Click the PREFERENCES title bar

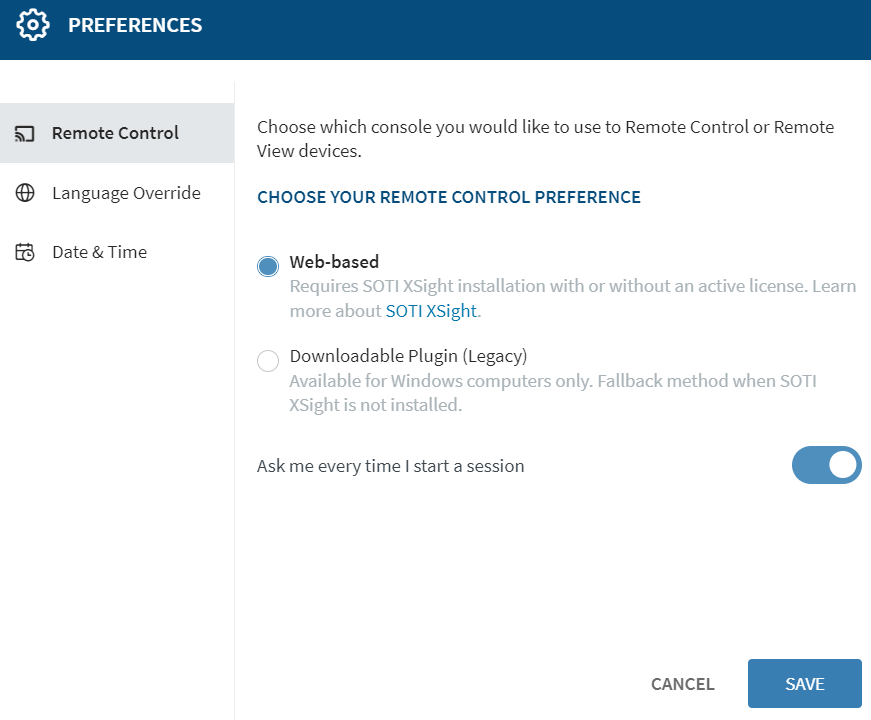pos(134,24)
